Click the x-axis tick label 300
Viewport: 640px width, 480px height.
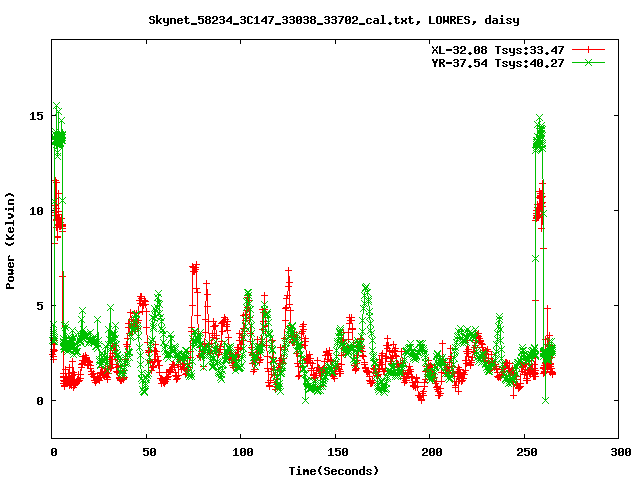pos(620,452)
